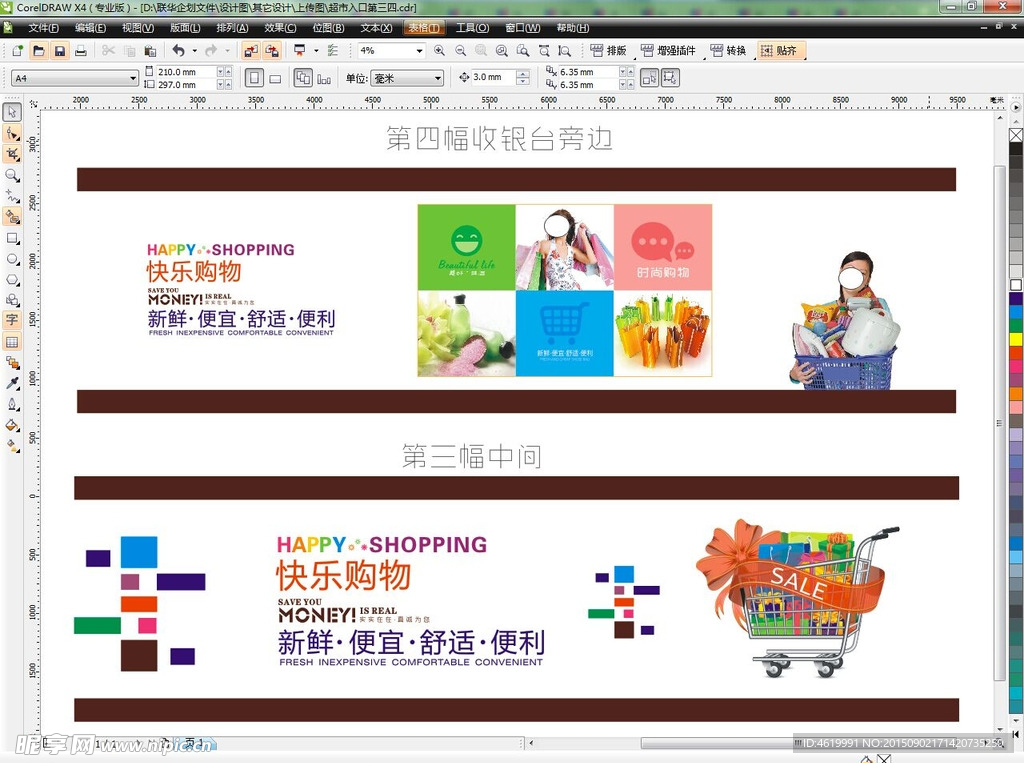The width and height of the screenshot is (1024, 763).
Task: Click the Save icon in toolbar
Action: (60, 51)
